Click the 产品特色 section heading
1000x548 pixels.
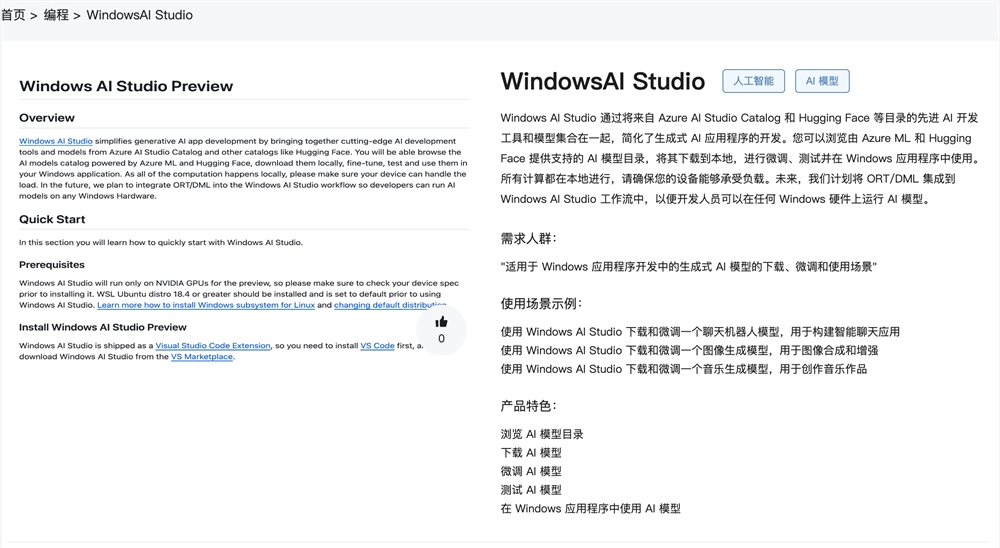529,406
